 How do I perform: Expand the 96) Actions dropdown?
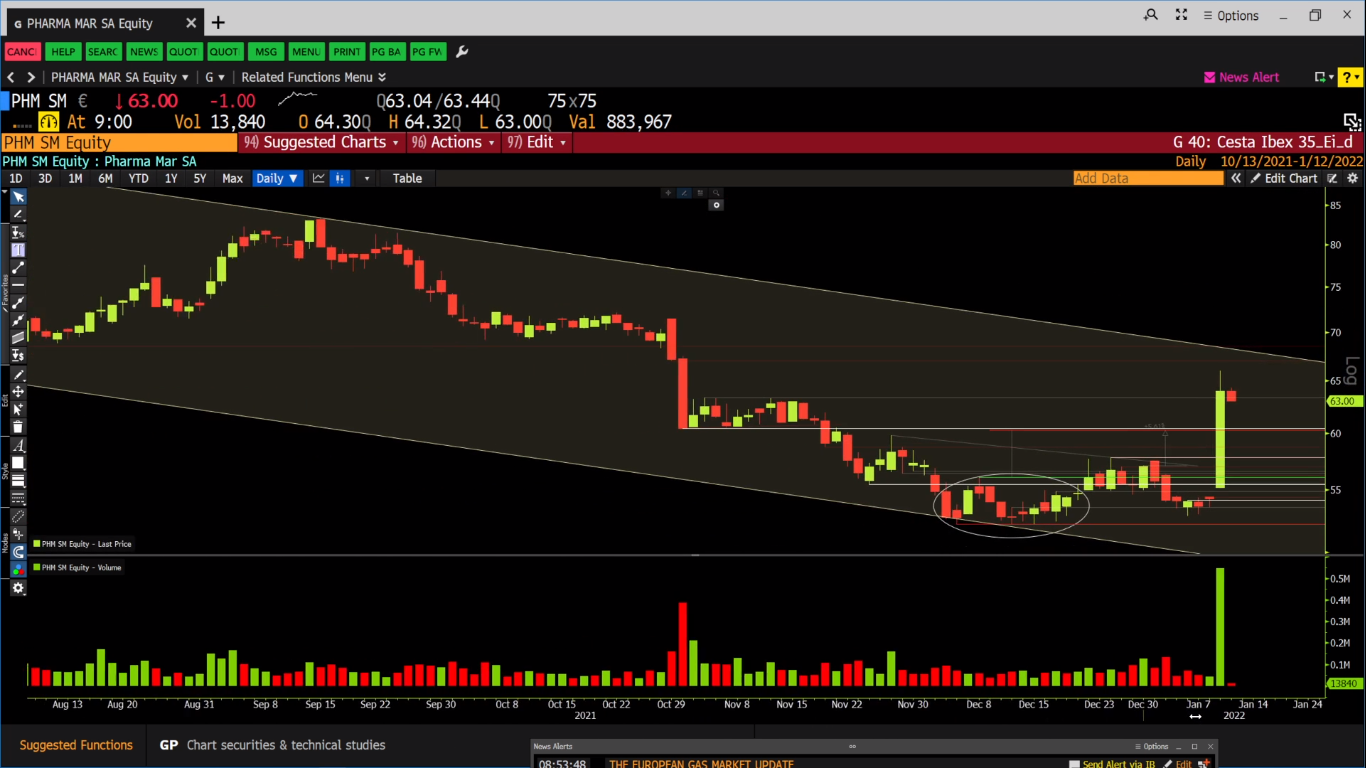point(454,142)
